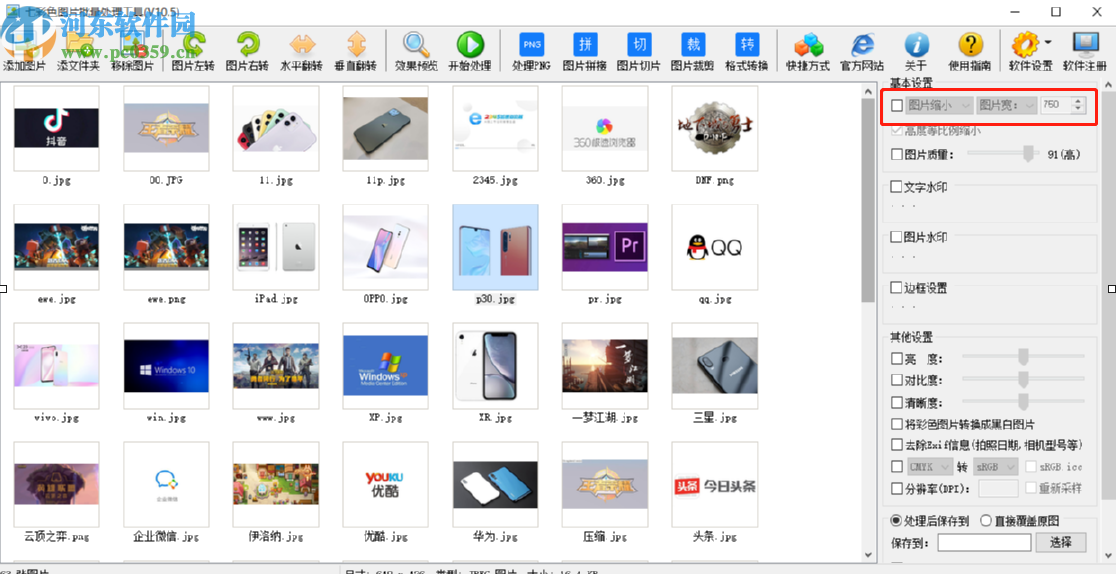Select the XP.jpg Windows thumbnail

(385, 366)
